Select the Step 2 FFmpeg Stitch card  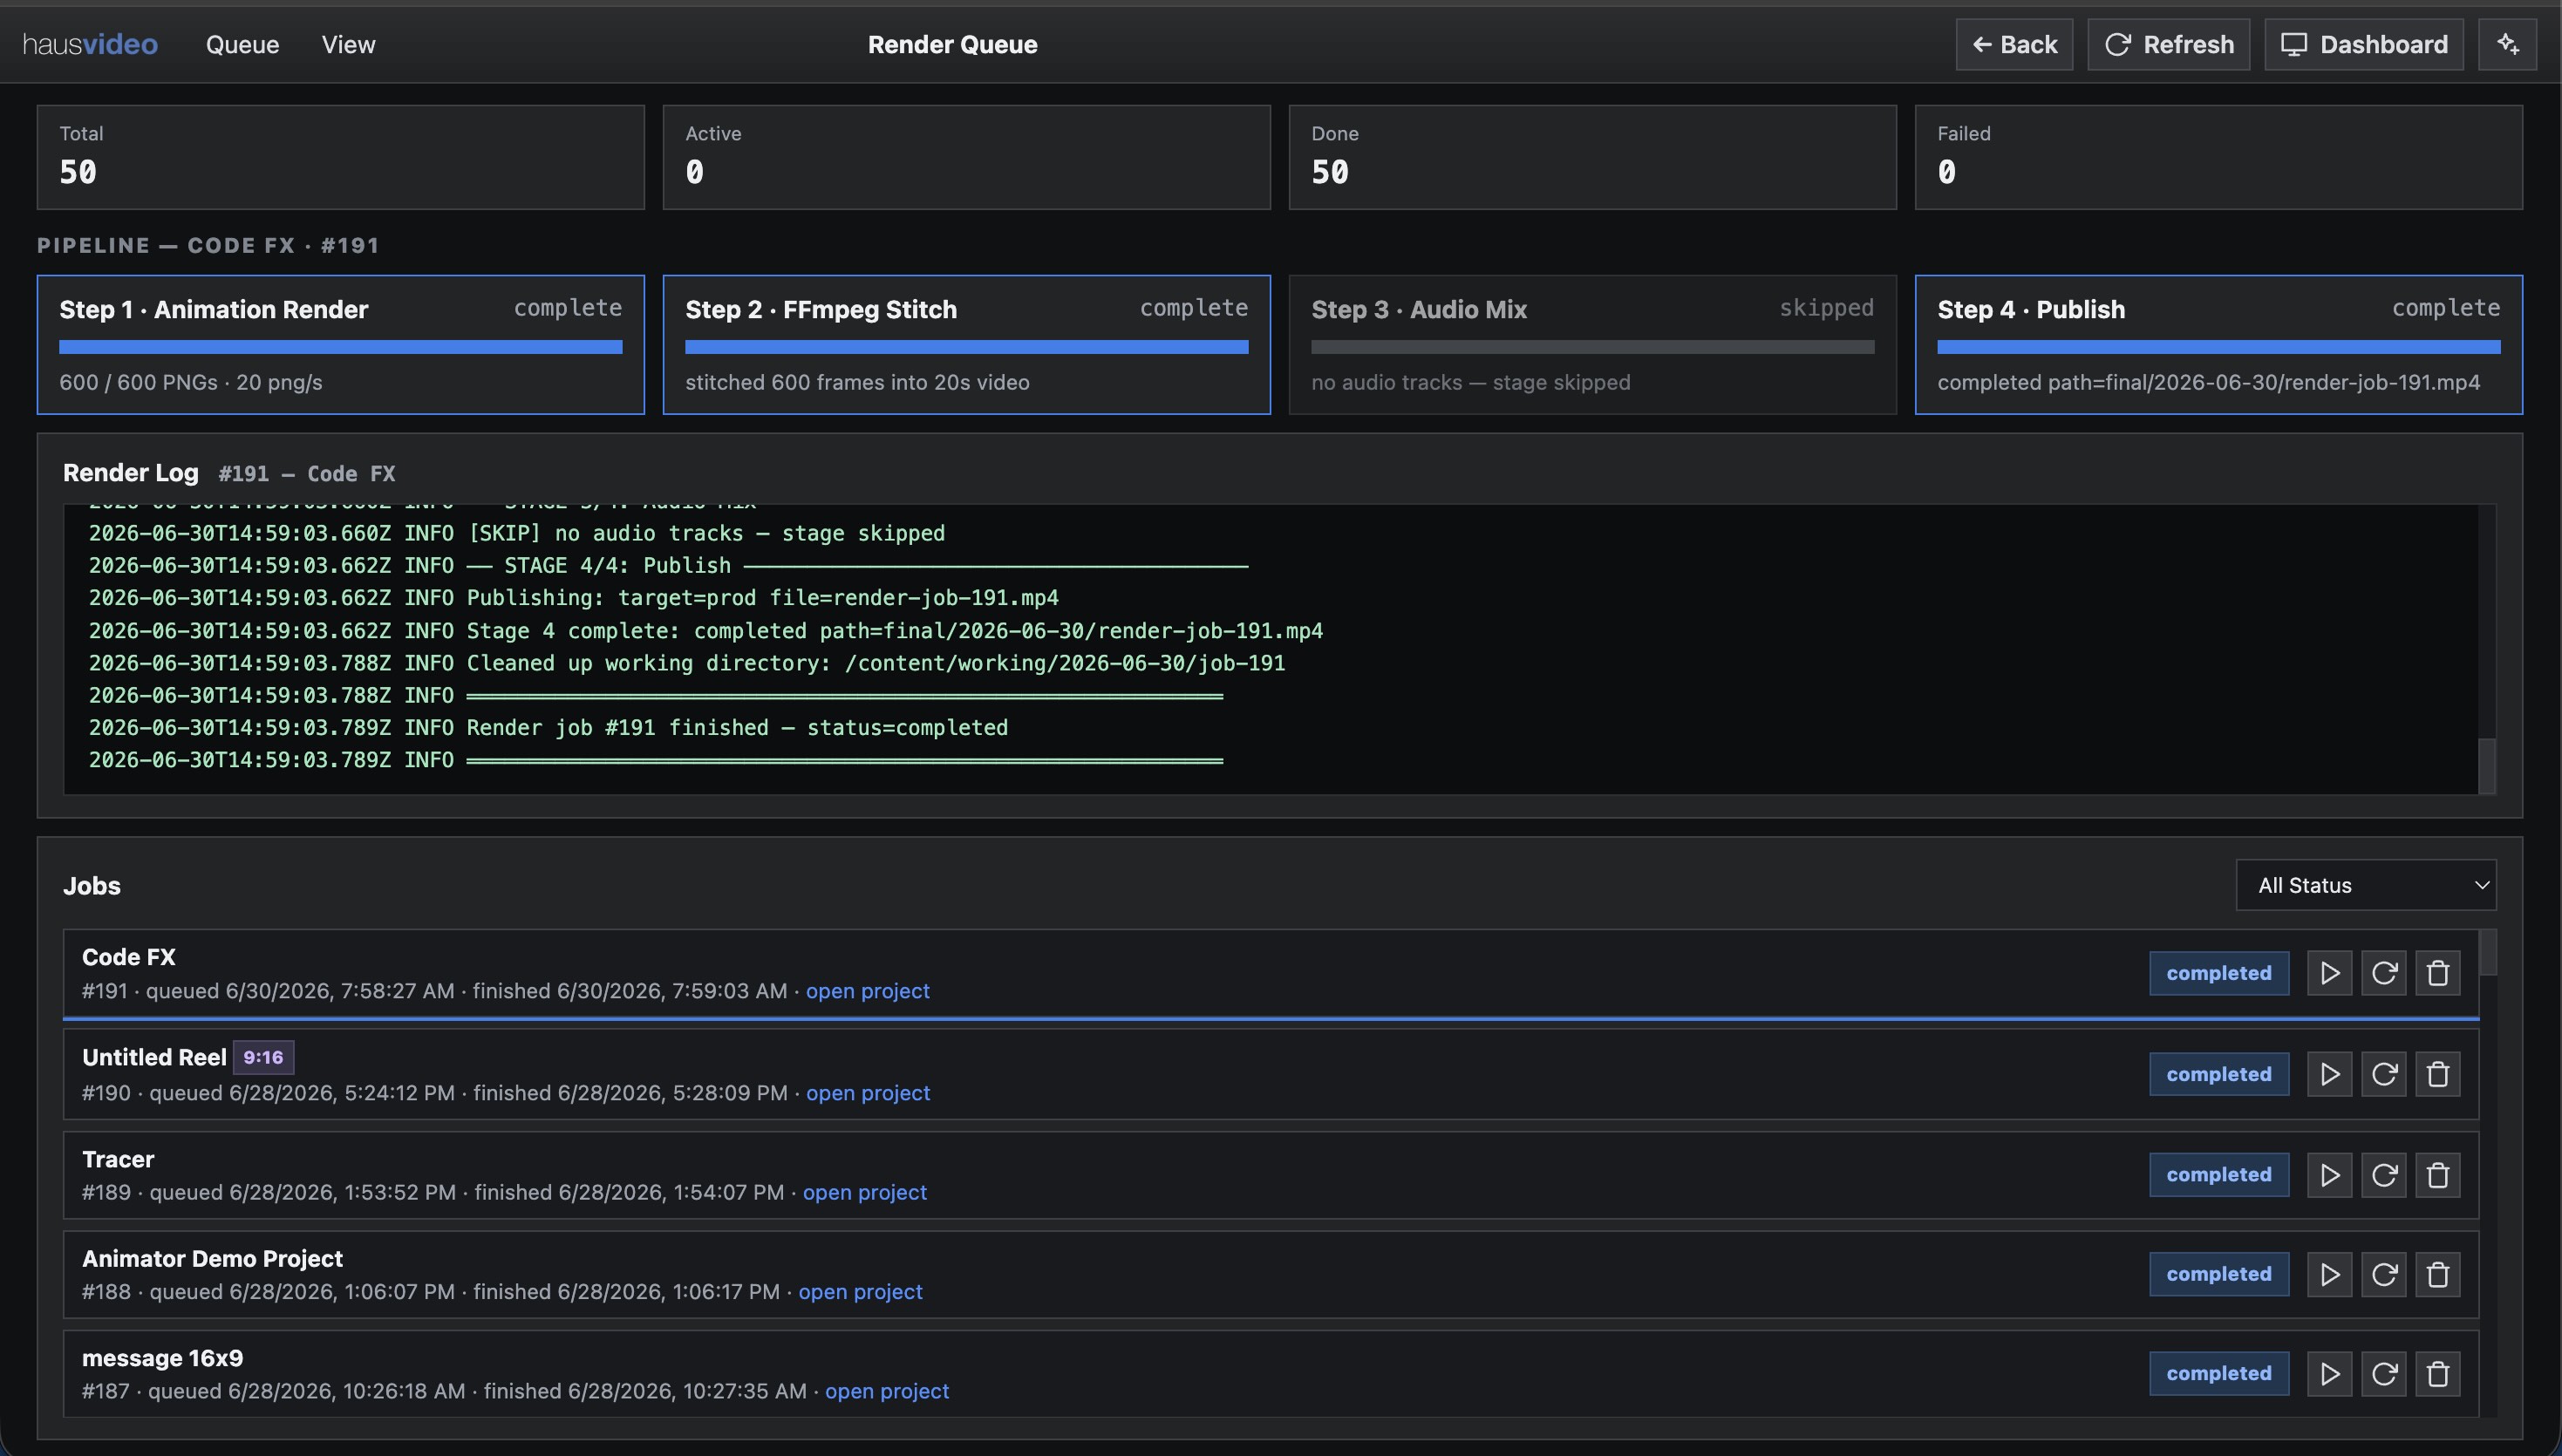tap(966, 344)
